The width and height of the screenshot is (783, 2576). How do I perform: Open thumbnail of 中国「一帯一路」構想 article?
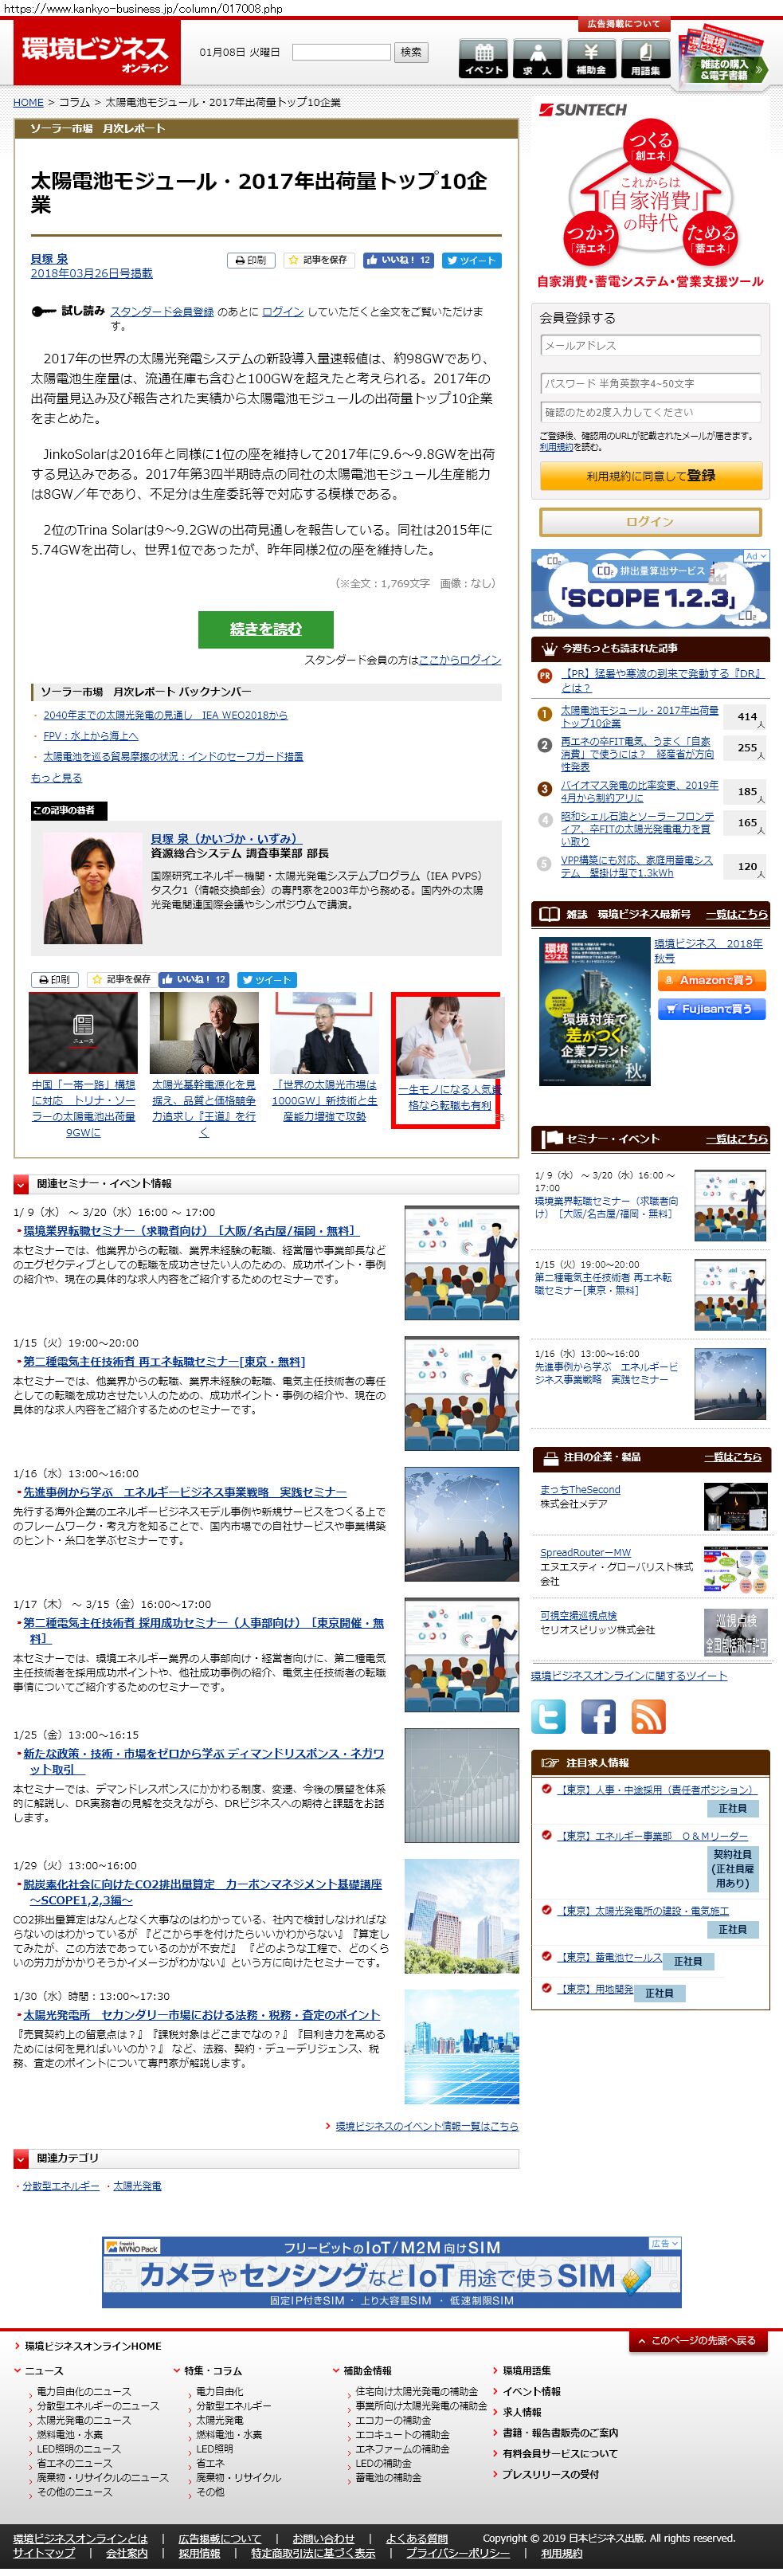(83, 1033)
